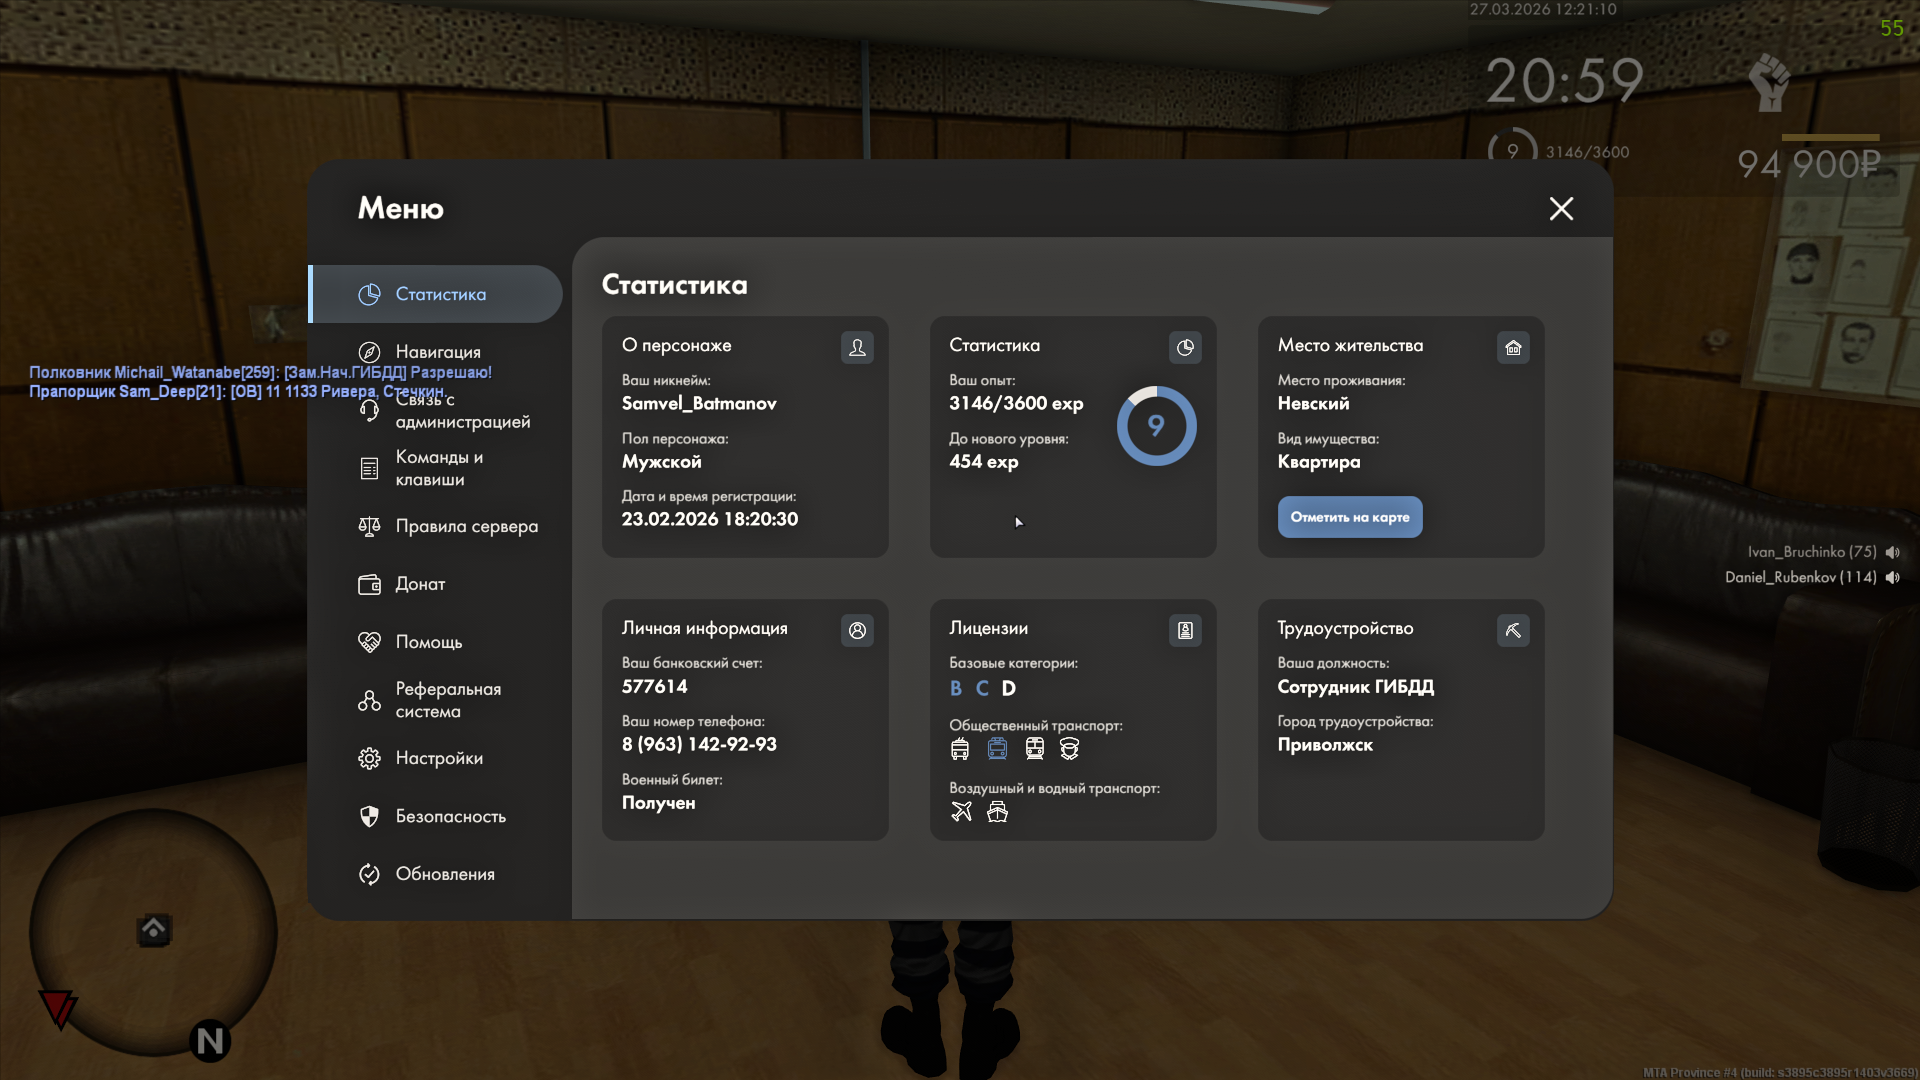
Task: Click the house icon in Место жительства card
Action: 1513,347
